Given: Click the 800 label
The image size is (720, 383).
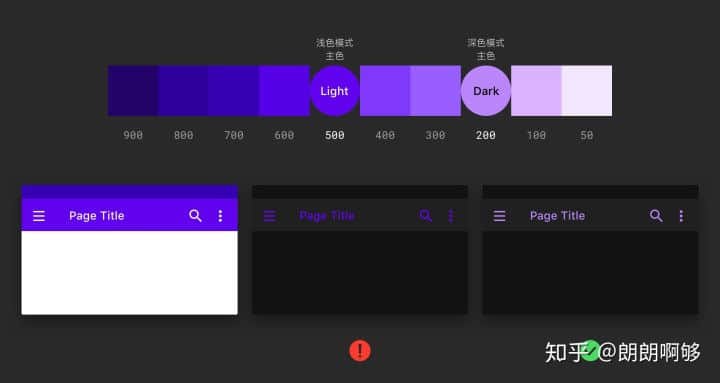Looking at the screenshot, I should (x=184, y=135).
